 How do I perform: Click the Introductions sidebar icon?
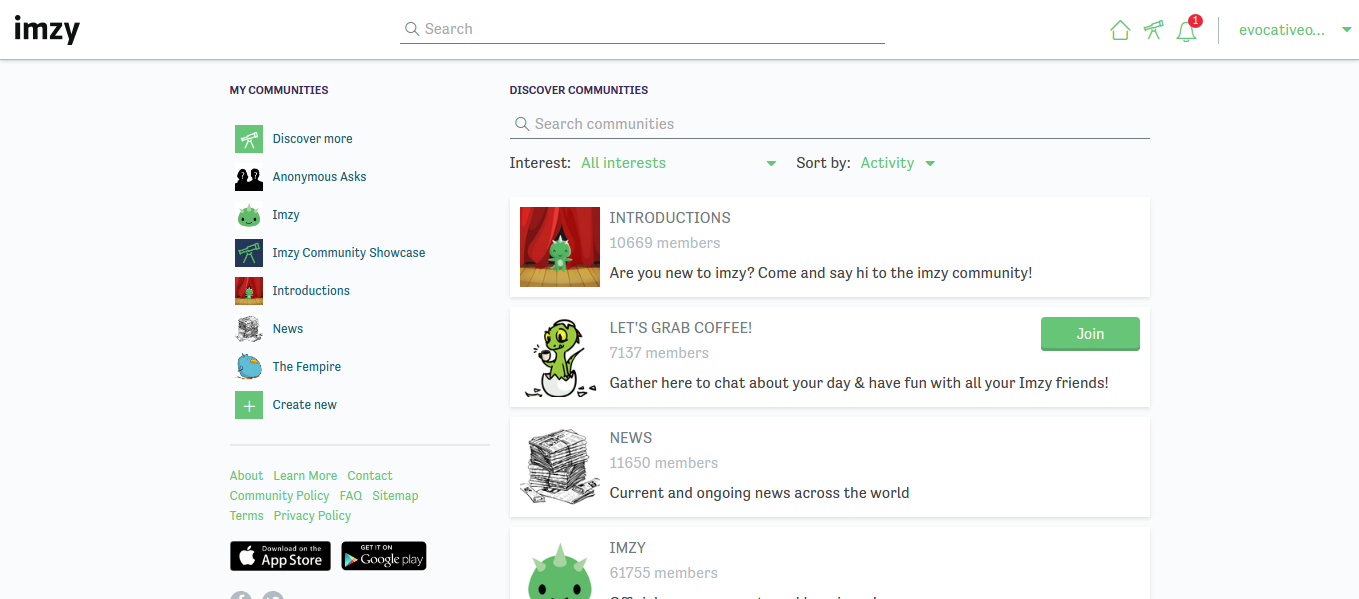coord(249,291)
